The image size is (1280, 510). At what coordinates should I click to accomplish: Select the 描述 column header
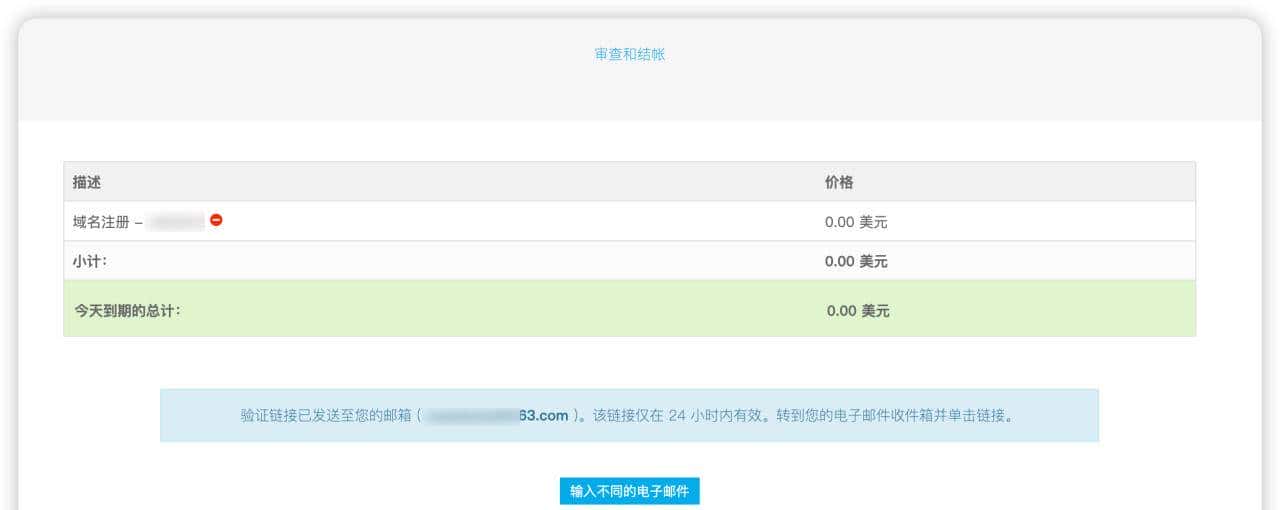click(x=87, y=182)
